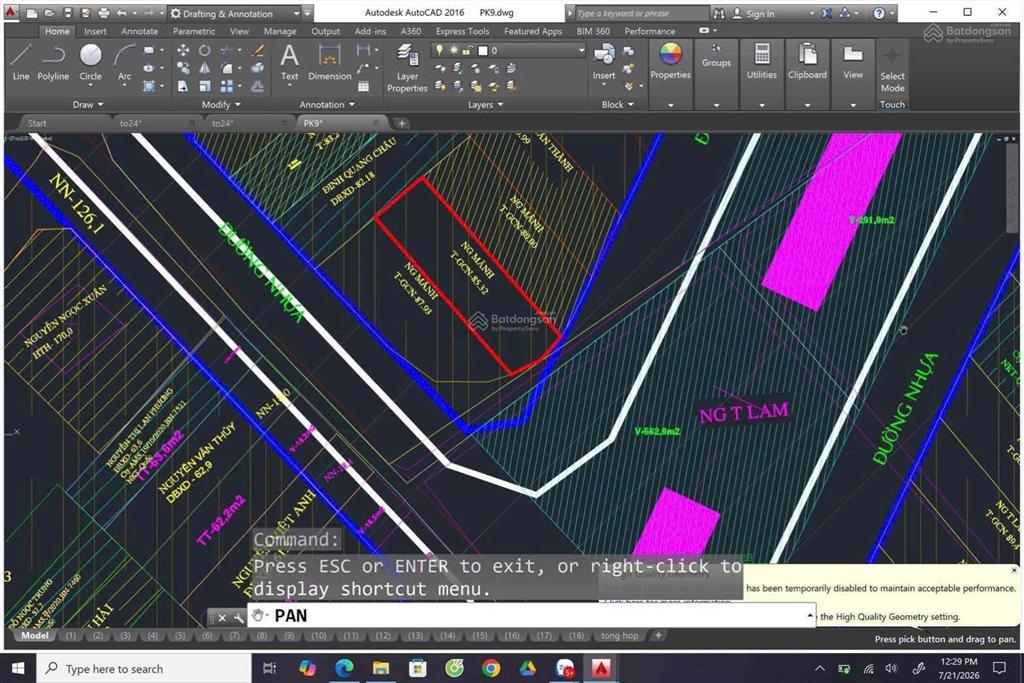Click the Sign In button
Viewport: 1024px width, 683px height.
(x=760, y=13)
